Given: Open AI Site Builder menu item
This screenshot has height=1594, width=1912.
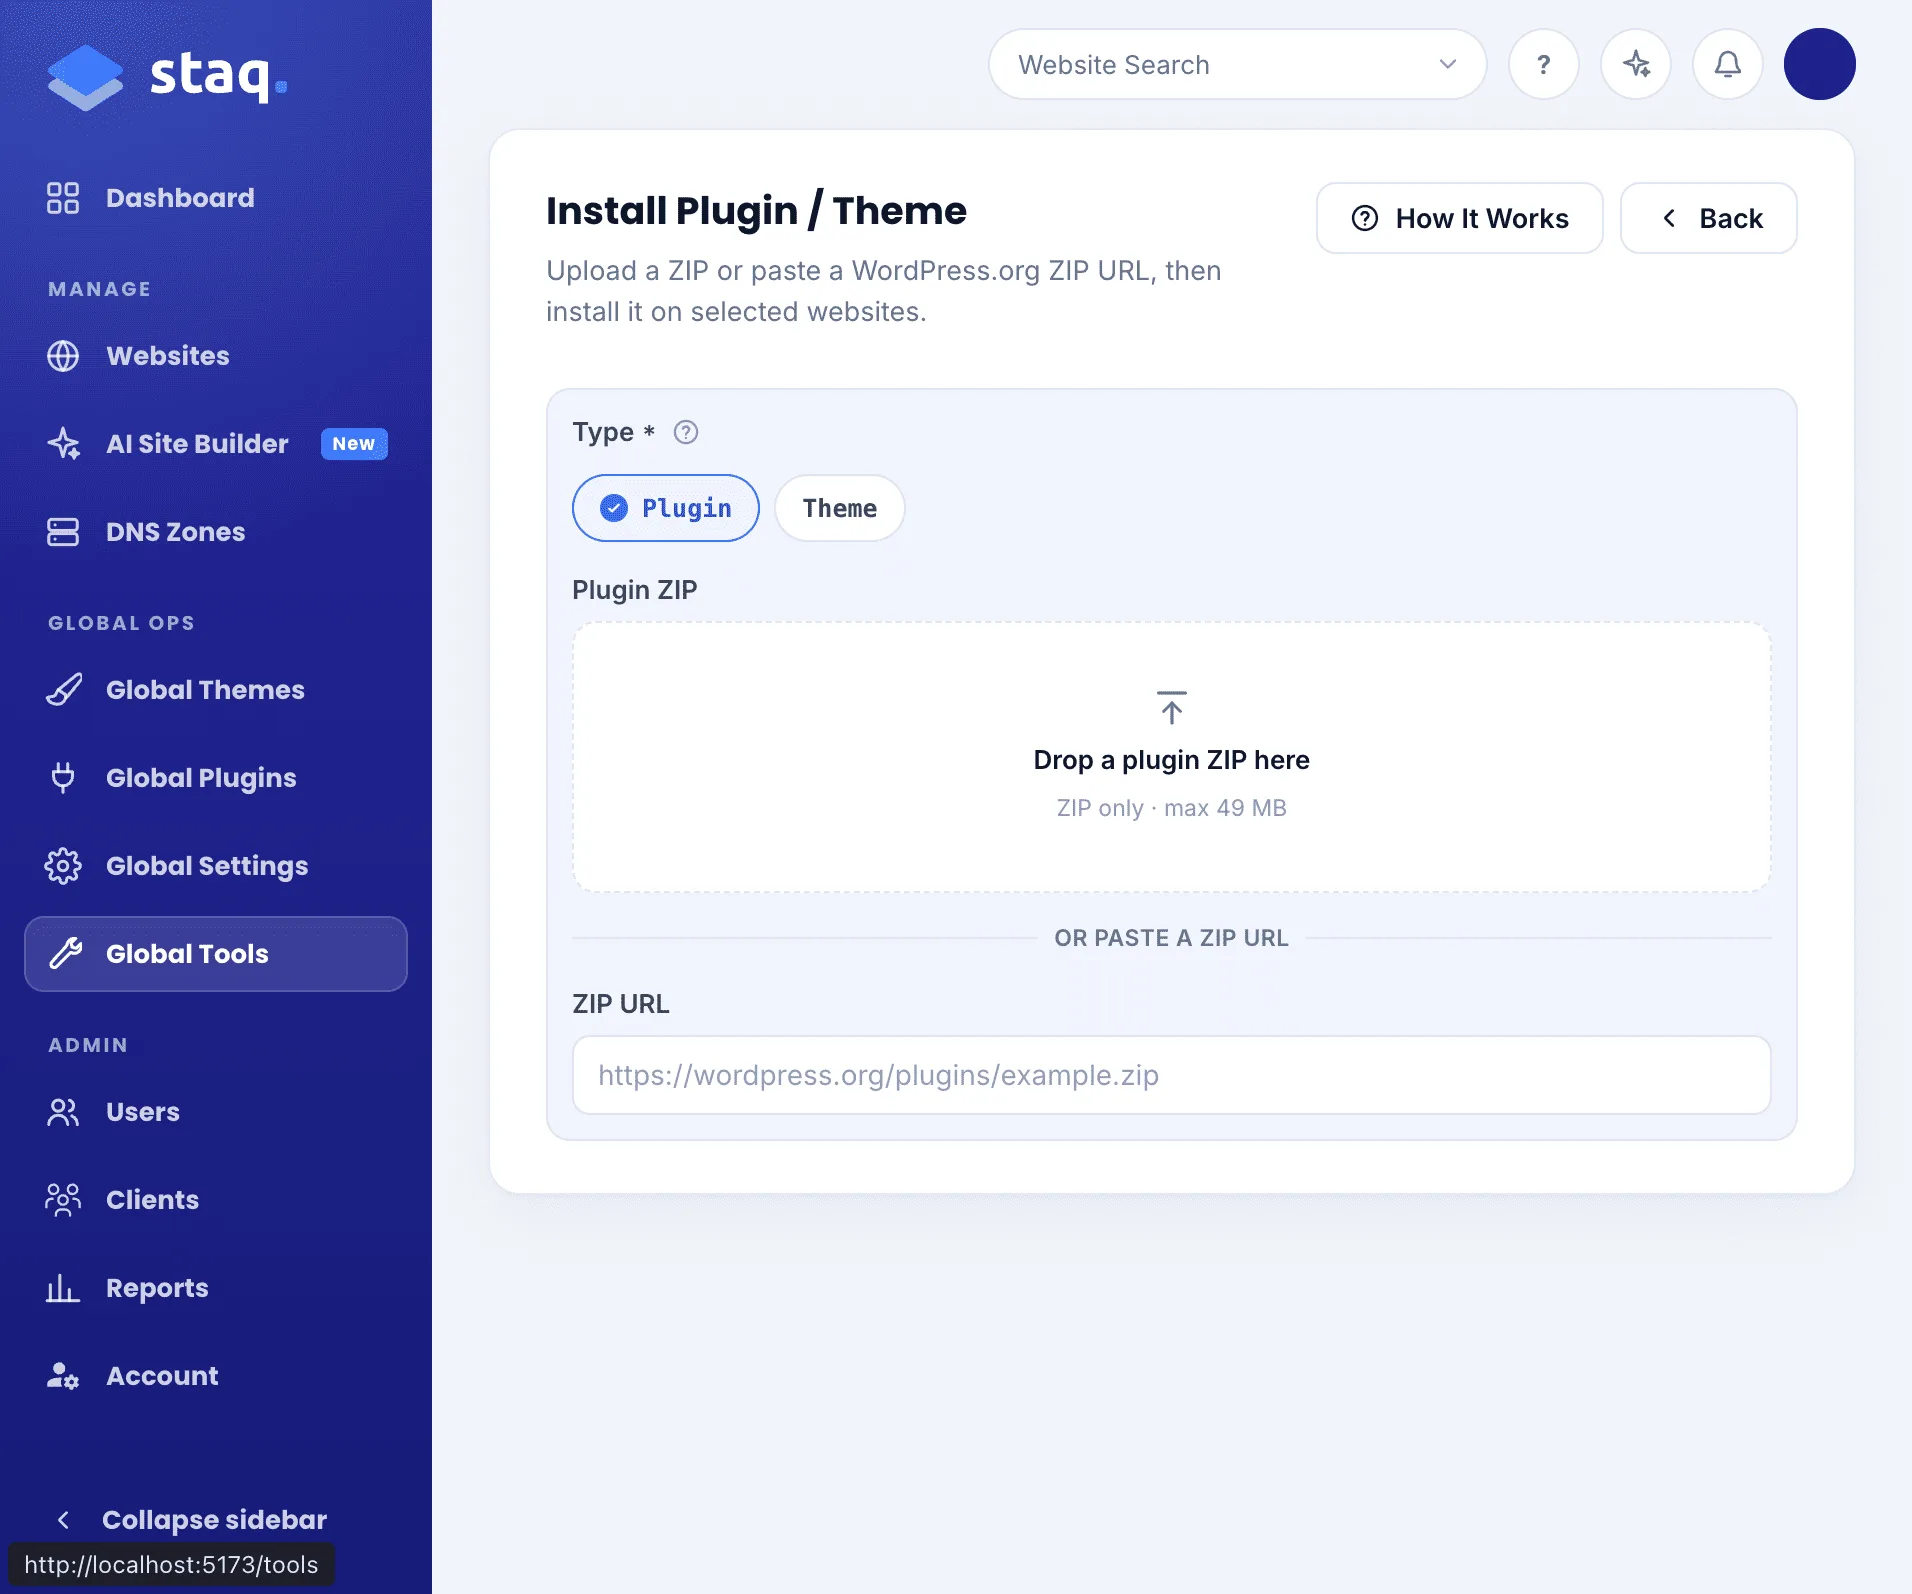Looking at the screenshot, I should pos(216,444).
